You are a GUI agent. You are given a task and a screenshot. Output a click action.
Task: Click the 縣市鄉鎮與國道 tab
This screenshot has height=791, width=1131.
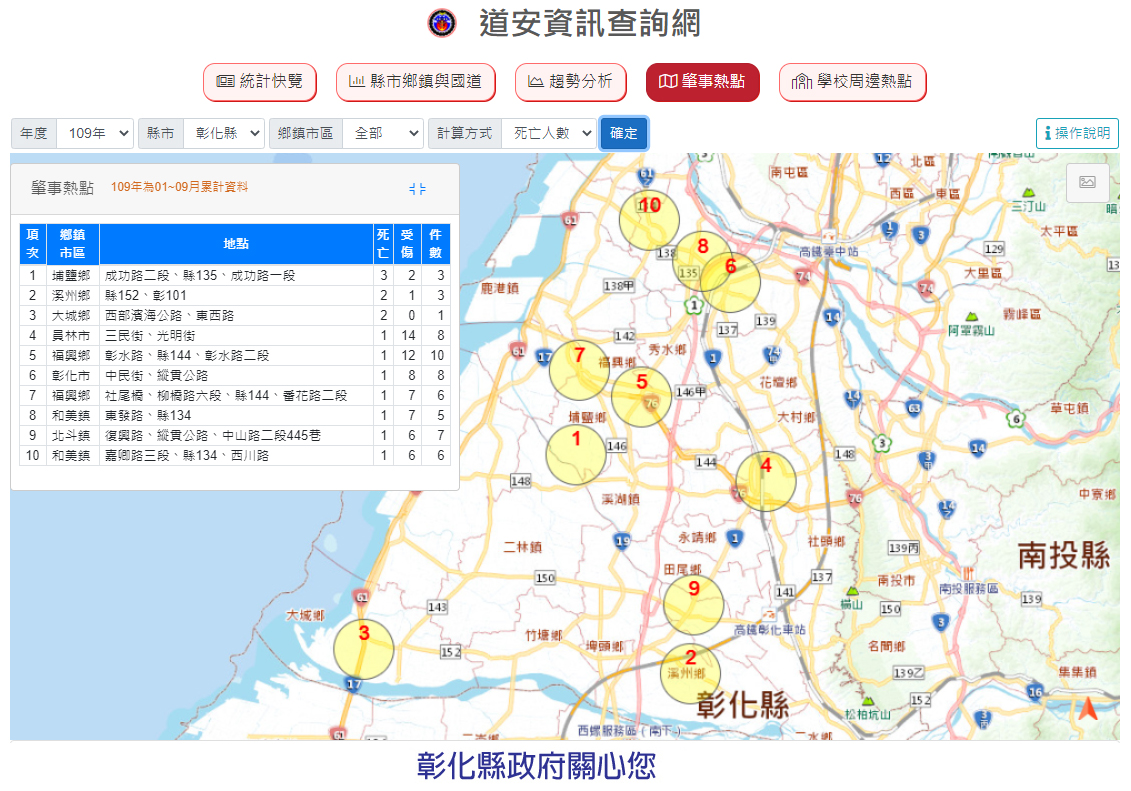(x=415, y=82)
